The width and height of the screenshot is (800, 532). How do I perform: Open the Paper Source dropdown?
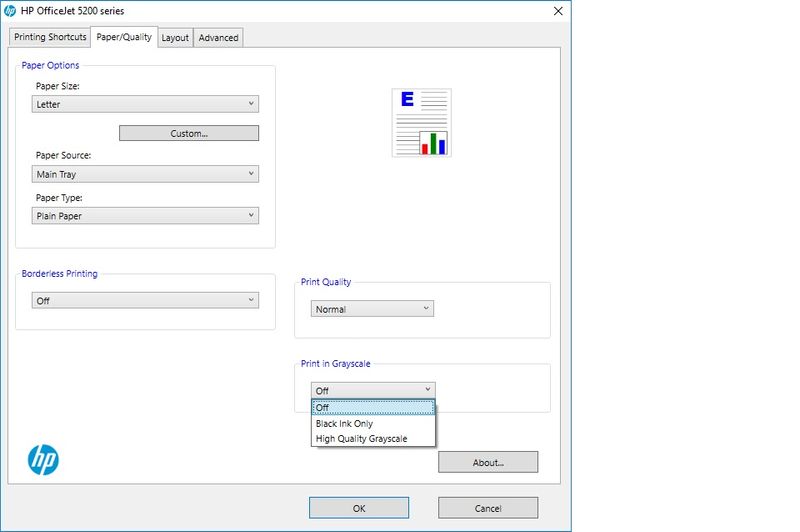(x=145, y=174)
